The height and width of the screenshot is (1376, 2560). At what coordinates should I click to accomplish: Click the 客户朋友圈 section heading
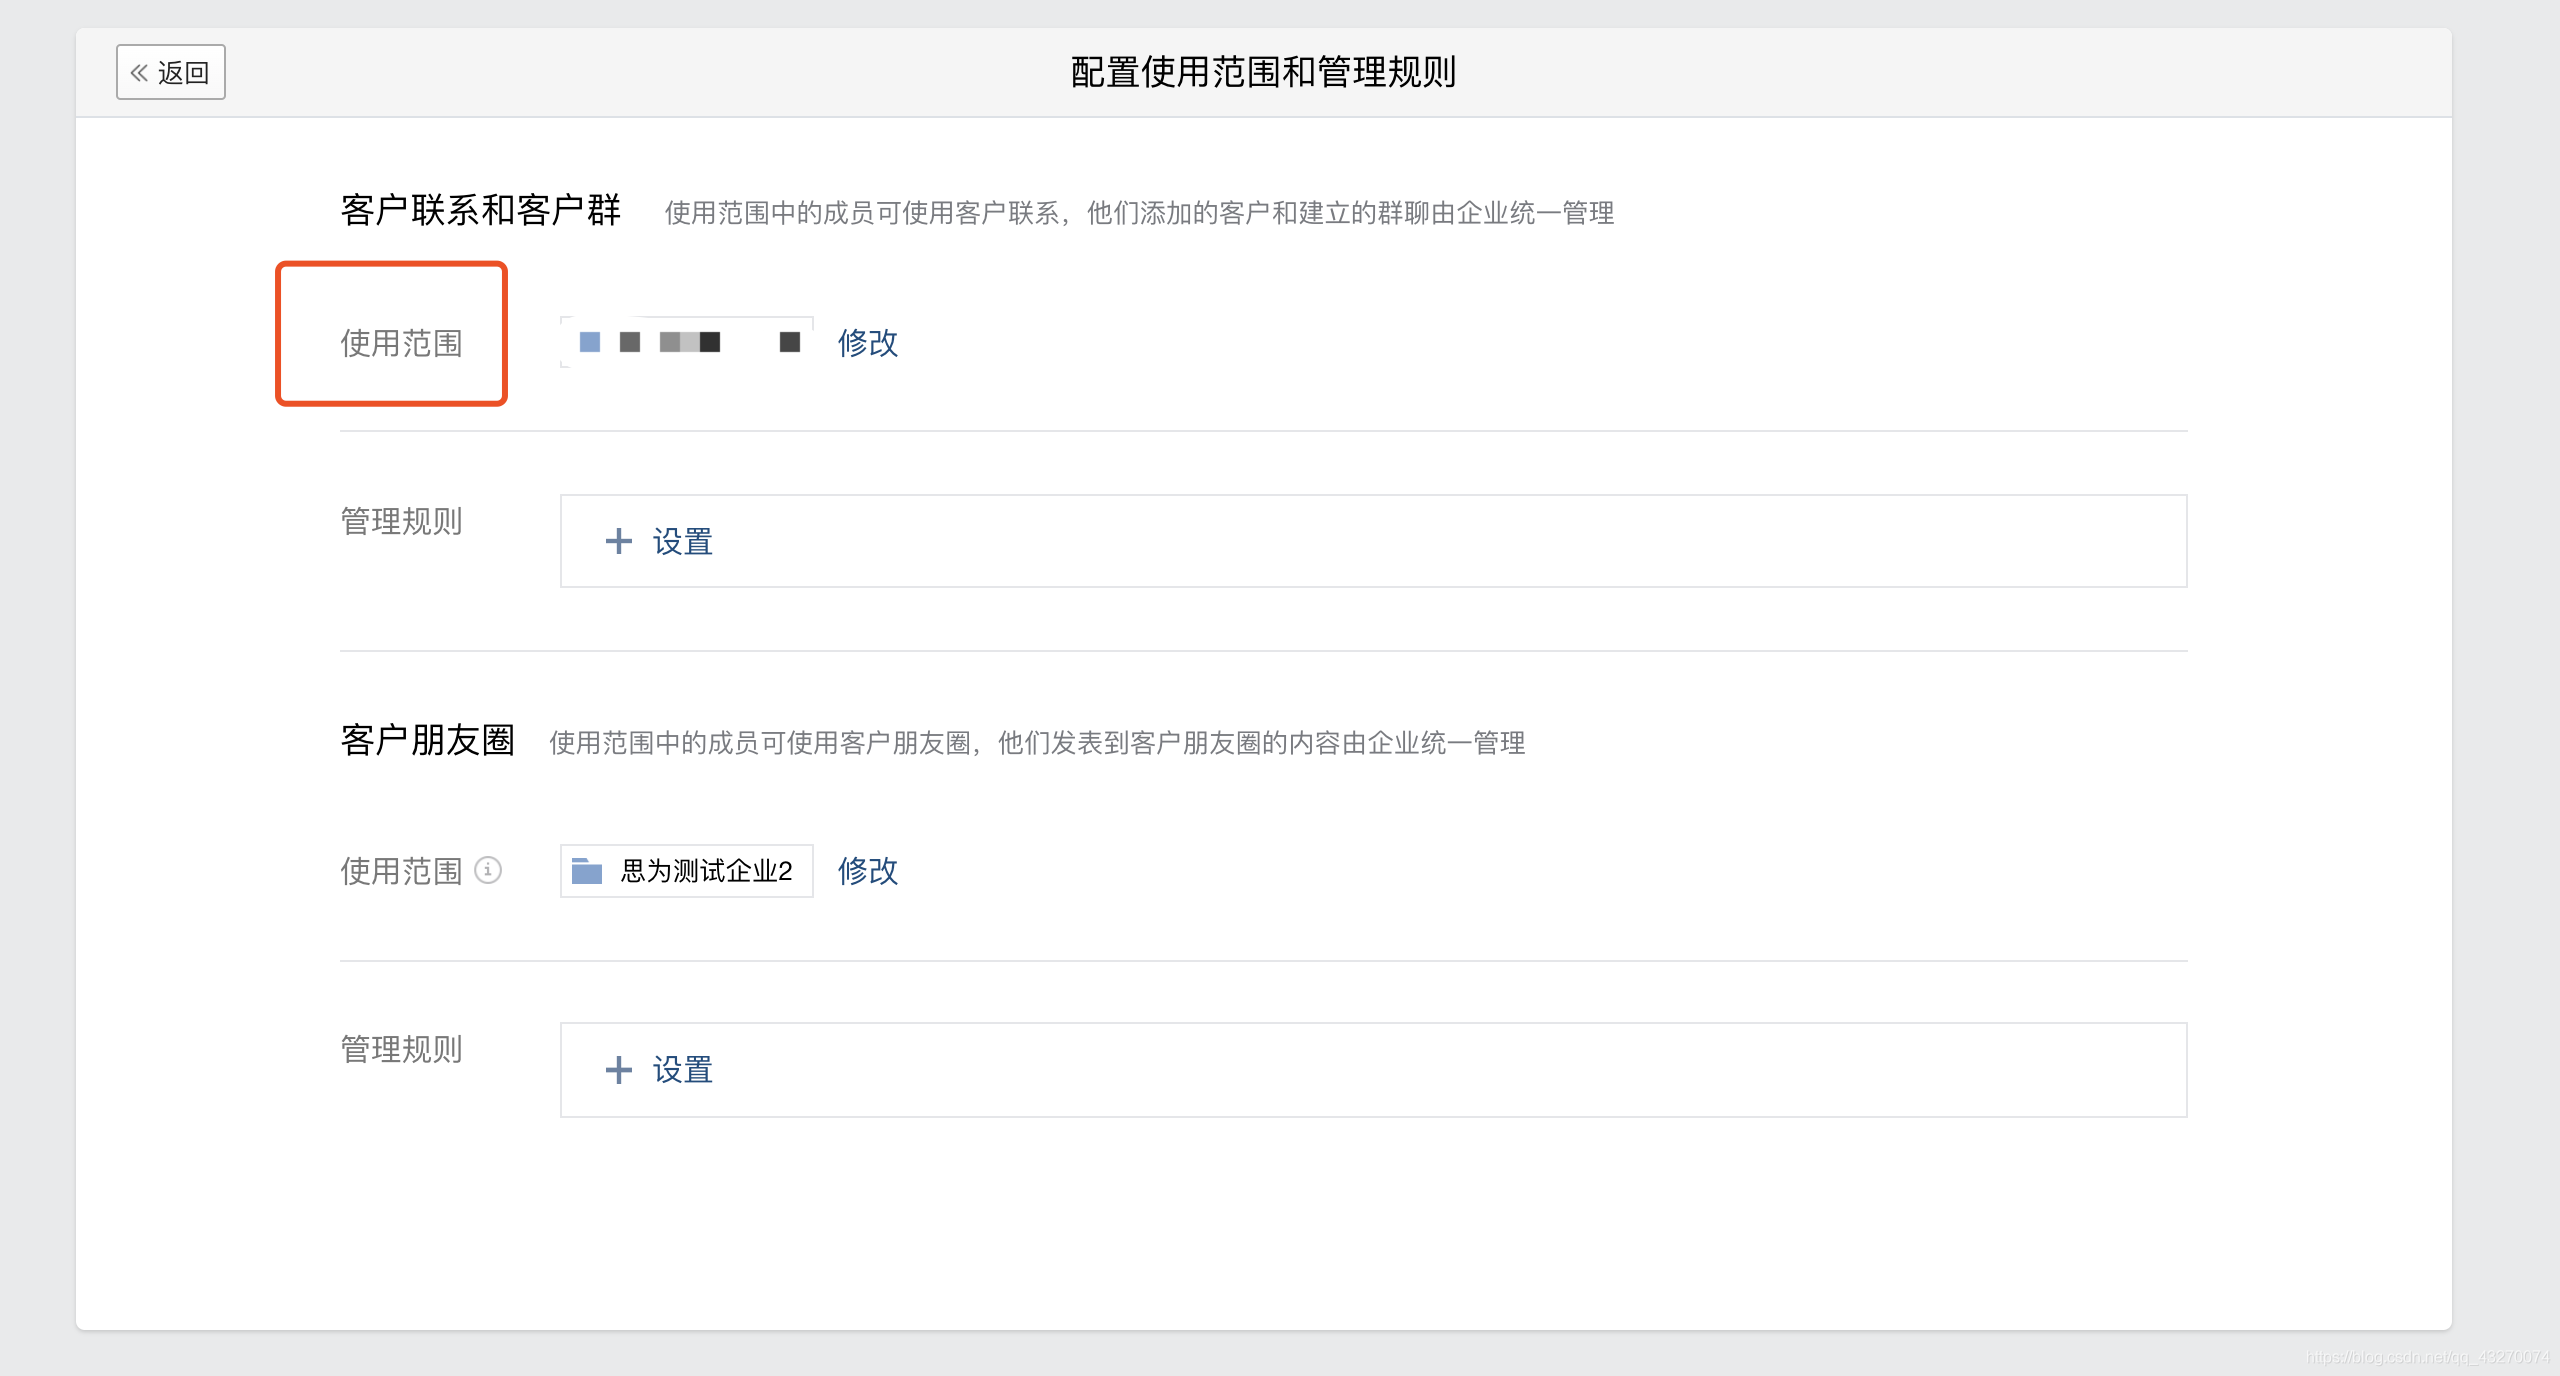click(427, 740)
